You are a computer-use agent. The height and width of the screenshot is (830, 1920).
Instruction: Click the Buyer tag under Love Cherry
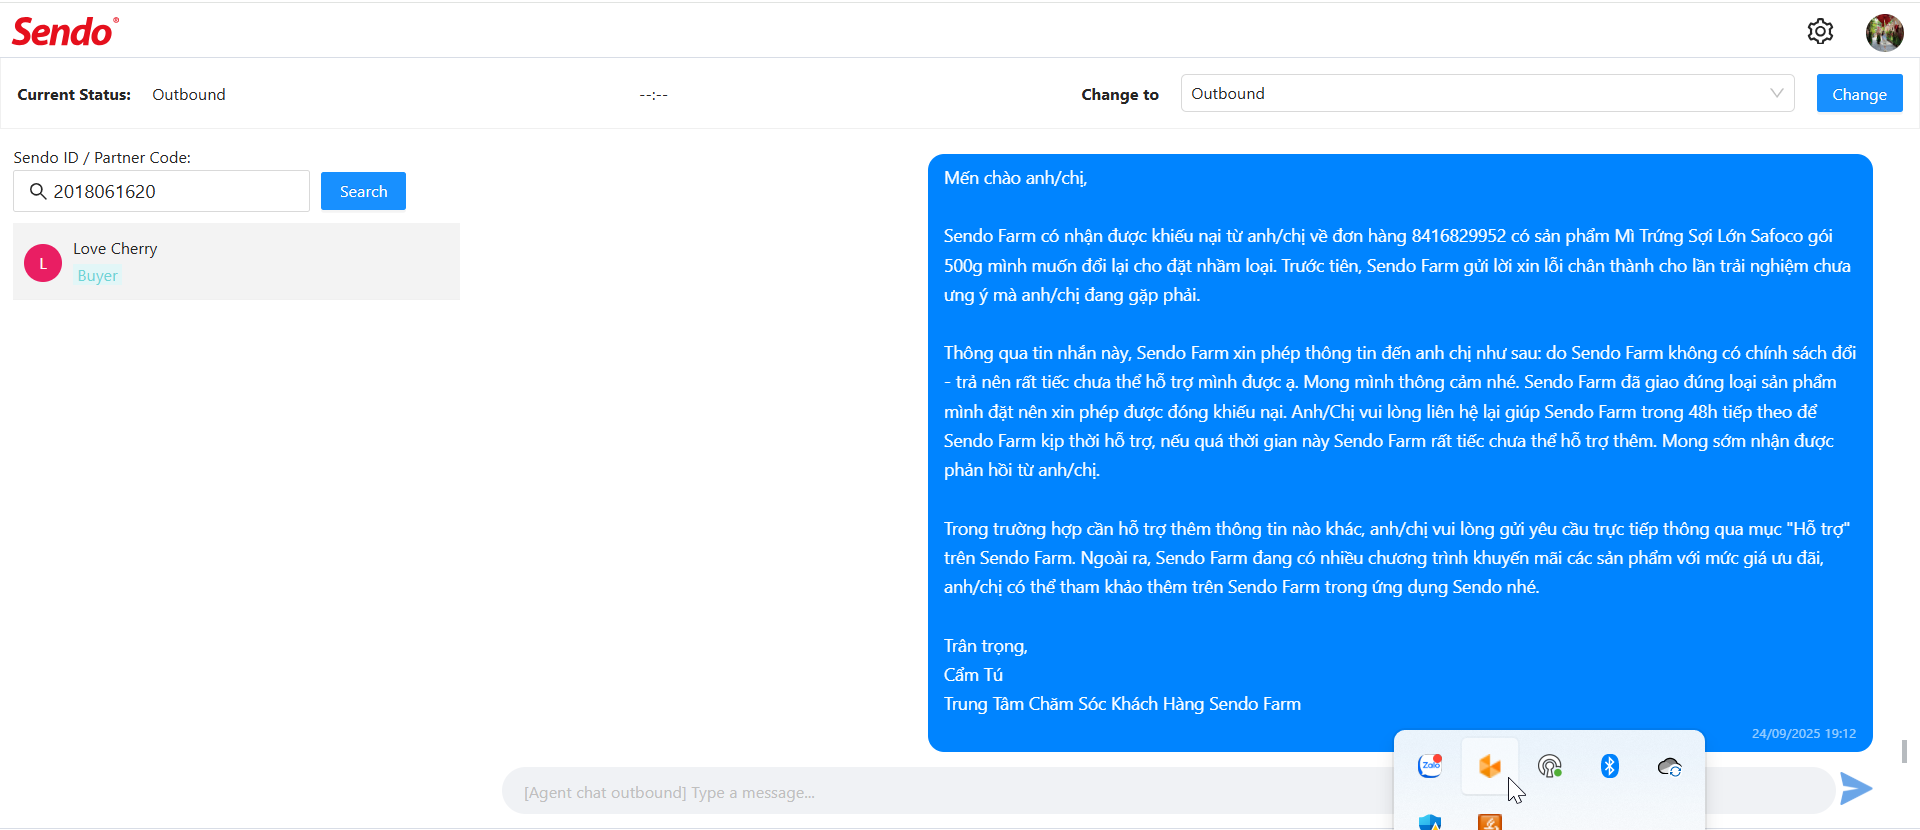[x=98, y=276]
